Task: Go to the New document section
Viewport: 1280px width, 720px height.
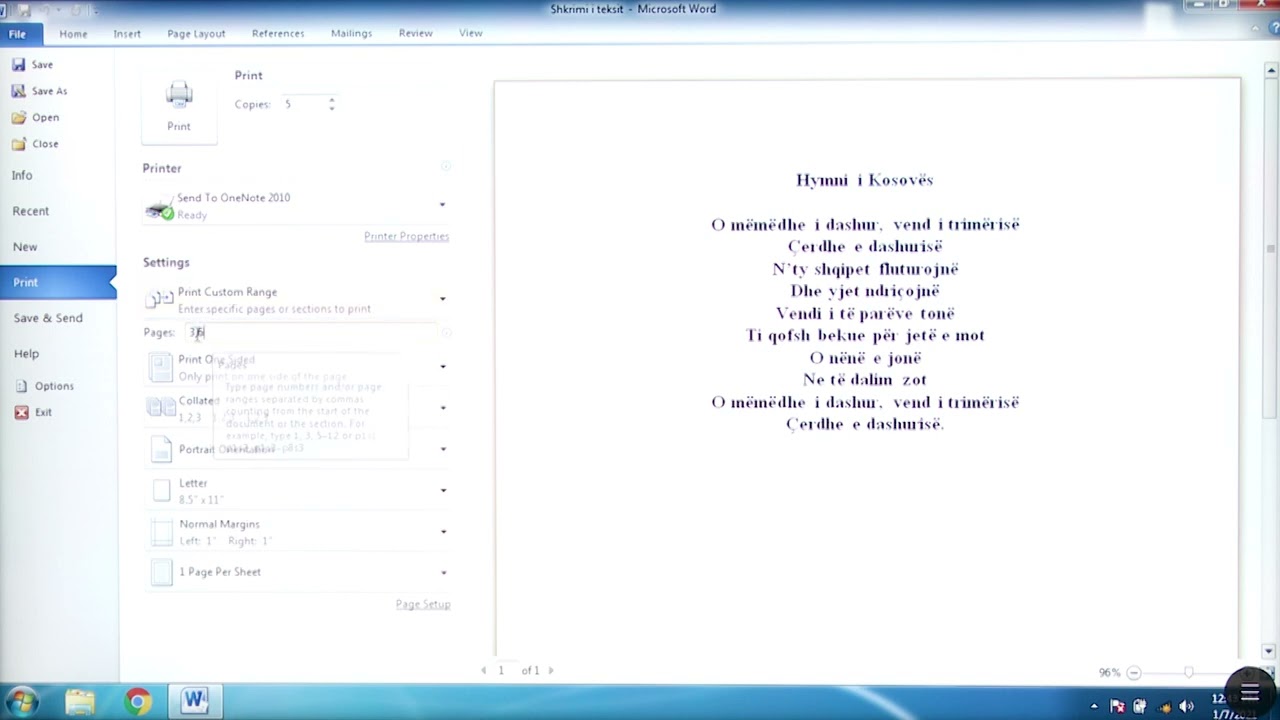Action: point(25,247)
